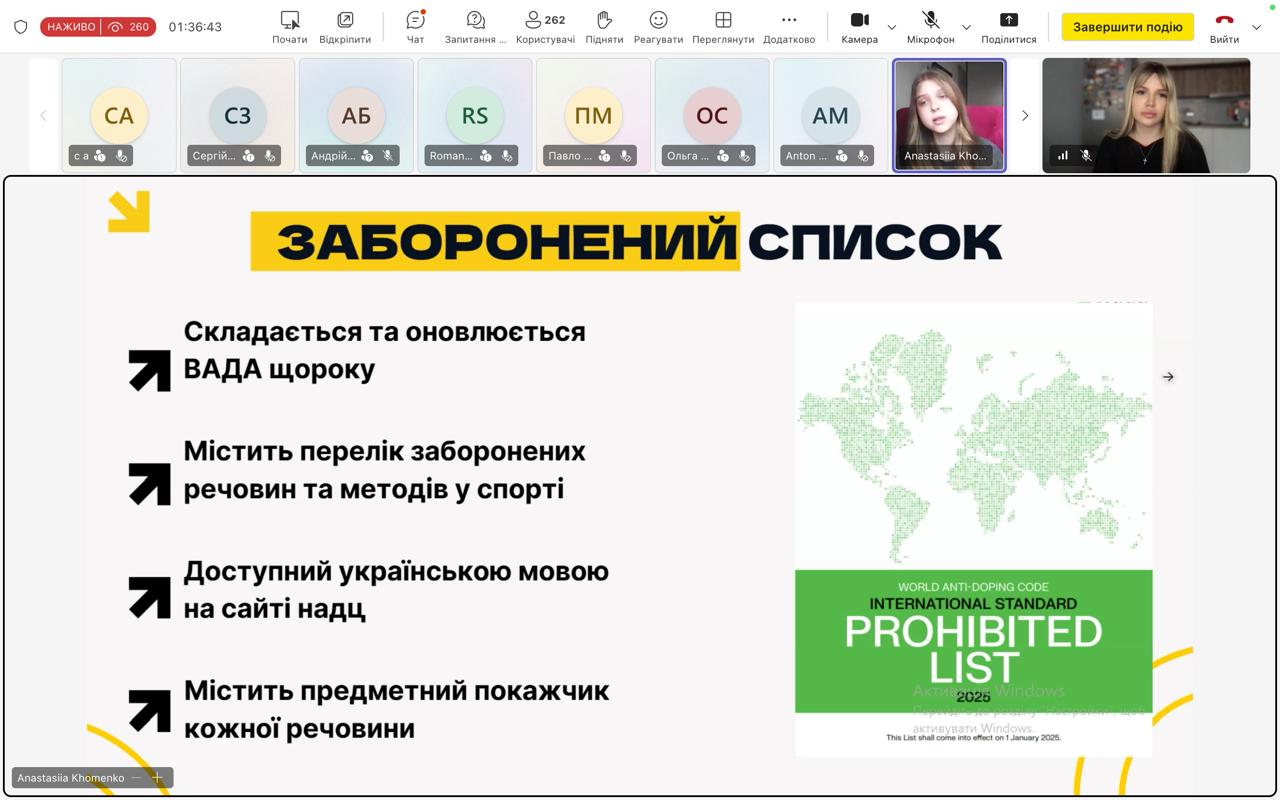
Task: Open the dropdown arrow beside Вийти
Action: (1257, 27)
